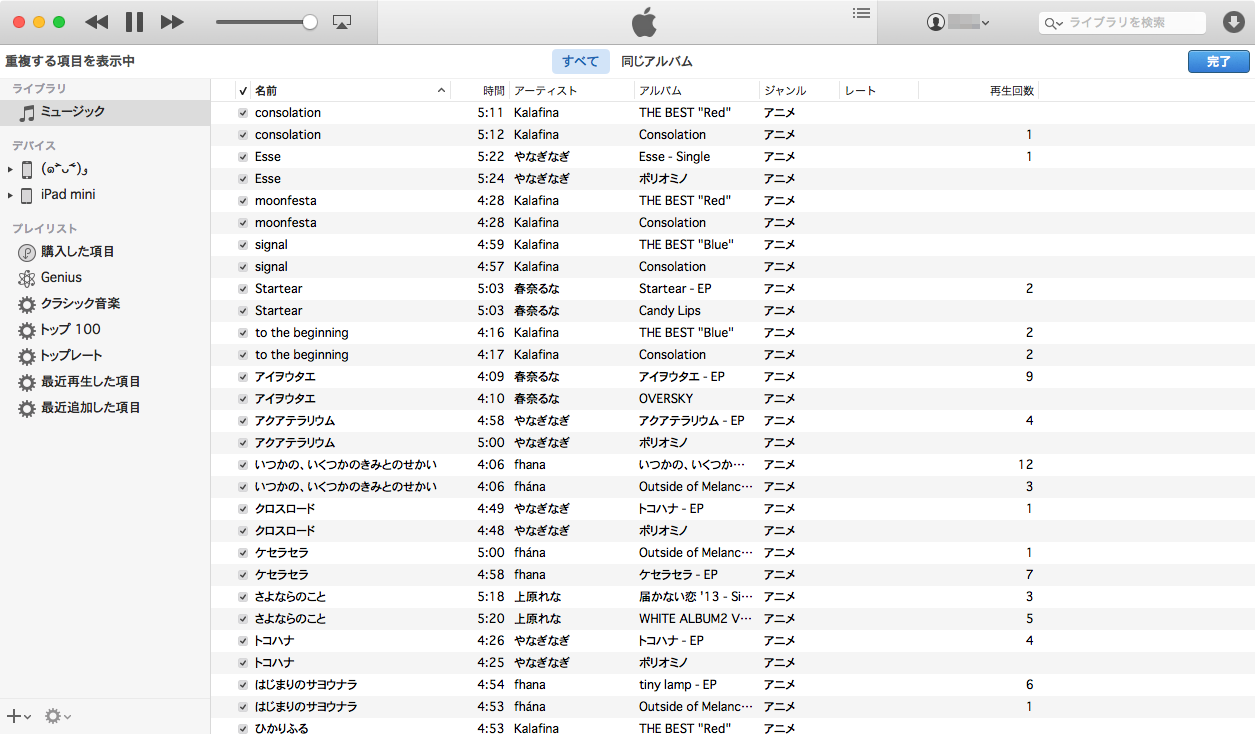Open the AirPlay output icon

coord(341,22)
